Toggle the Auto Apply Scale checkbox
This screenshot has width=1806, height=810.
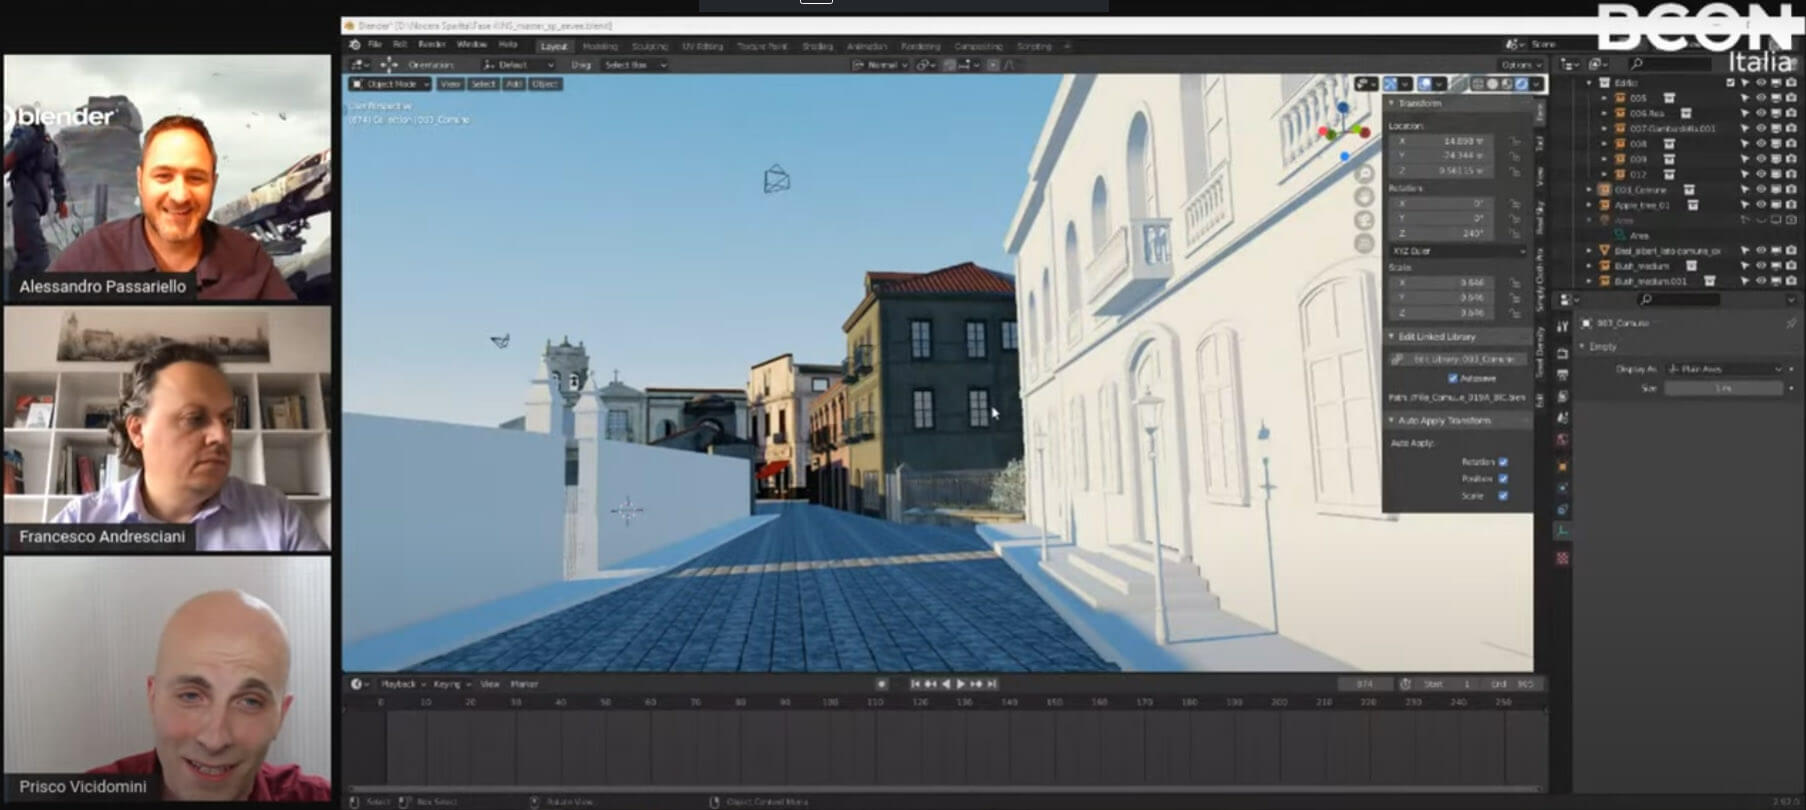coord(1503,496)
